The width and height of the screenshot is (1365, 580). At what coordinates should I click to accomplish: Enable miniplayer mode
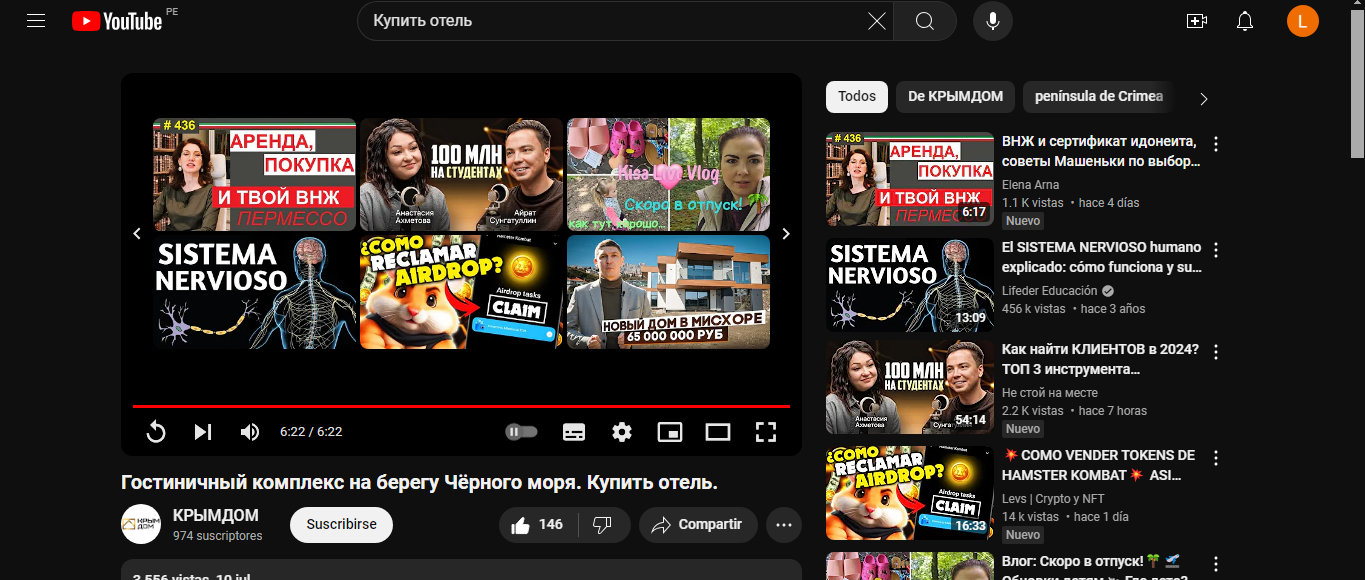[670, 432]
